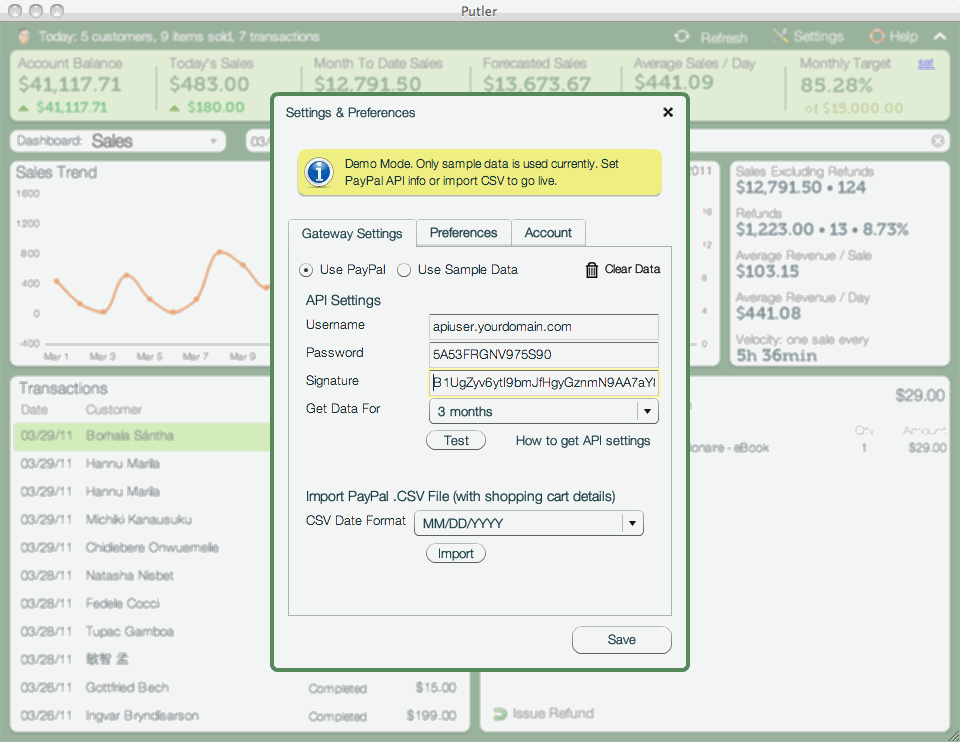Click the $15.00 amount in transactions
The width and height of the screenshot is (960, 742).
pos(436,688)
